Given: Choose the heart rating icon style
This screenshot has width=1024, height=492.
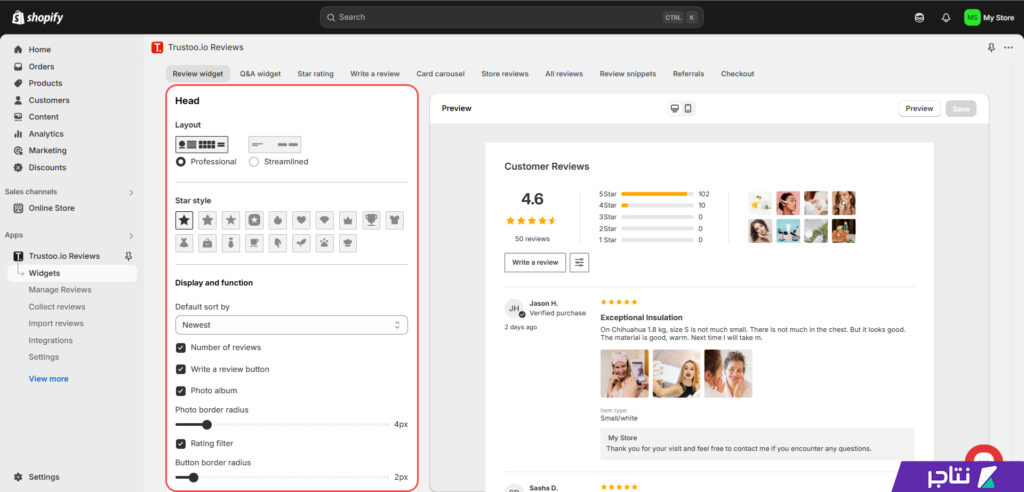Looking at the screenshot, I should click(301, 220).
